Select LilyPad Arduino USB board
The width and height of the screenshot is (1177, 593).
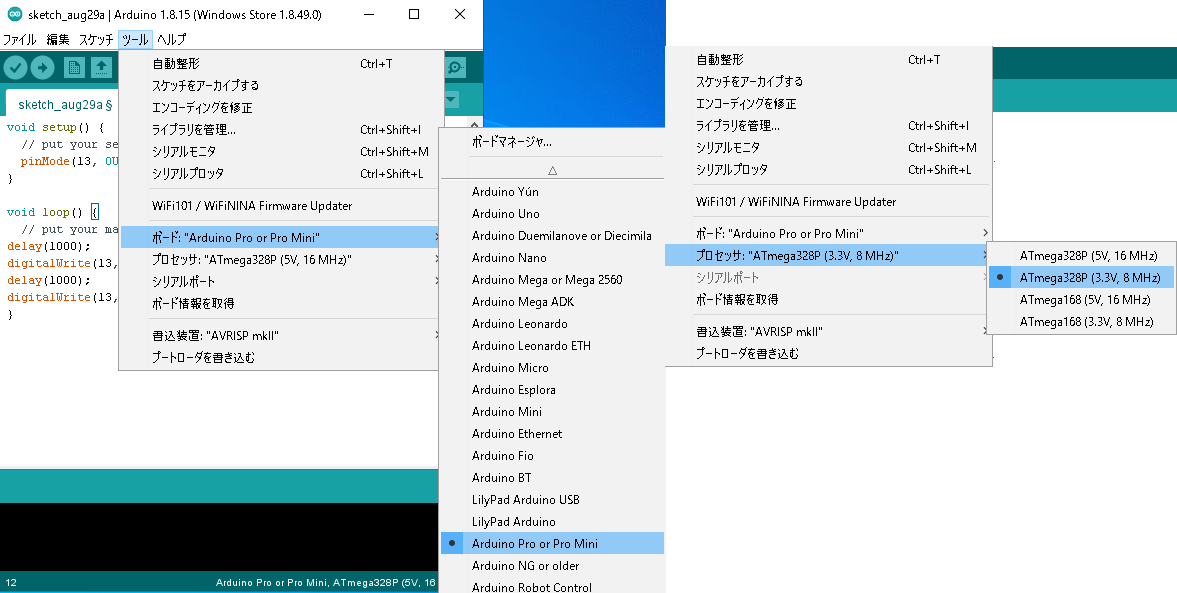tap(552, 499)
